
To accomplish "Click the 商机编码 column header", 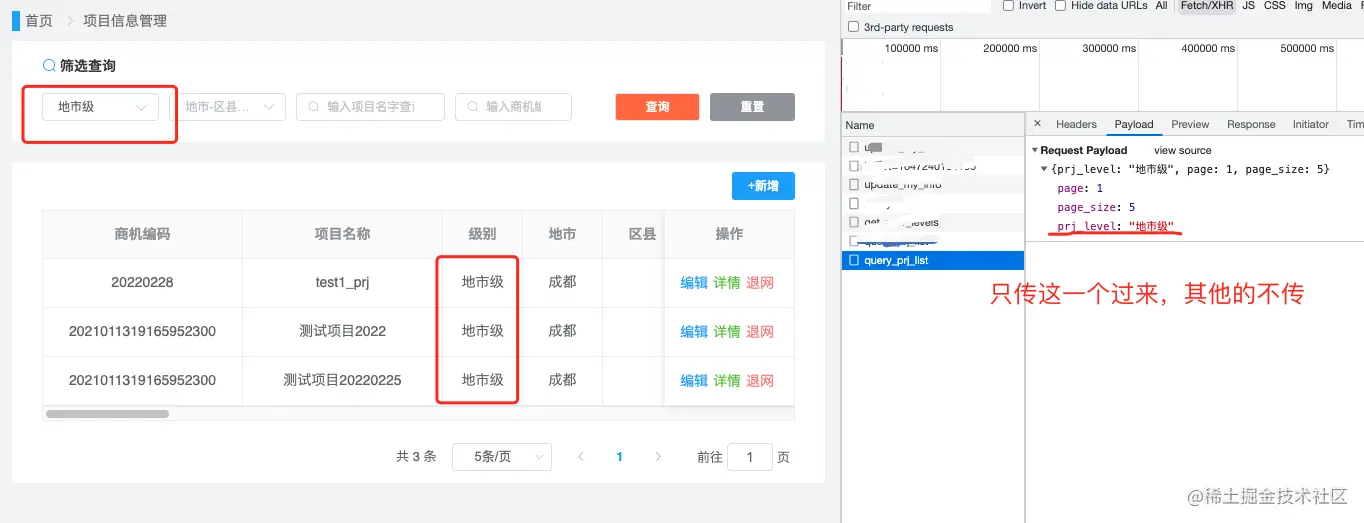I will (142, 234).
